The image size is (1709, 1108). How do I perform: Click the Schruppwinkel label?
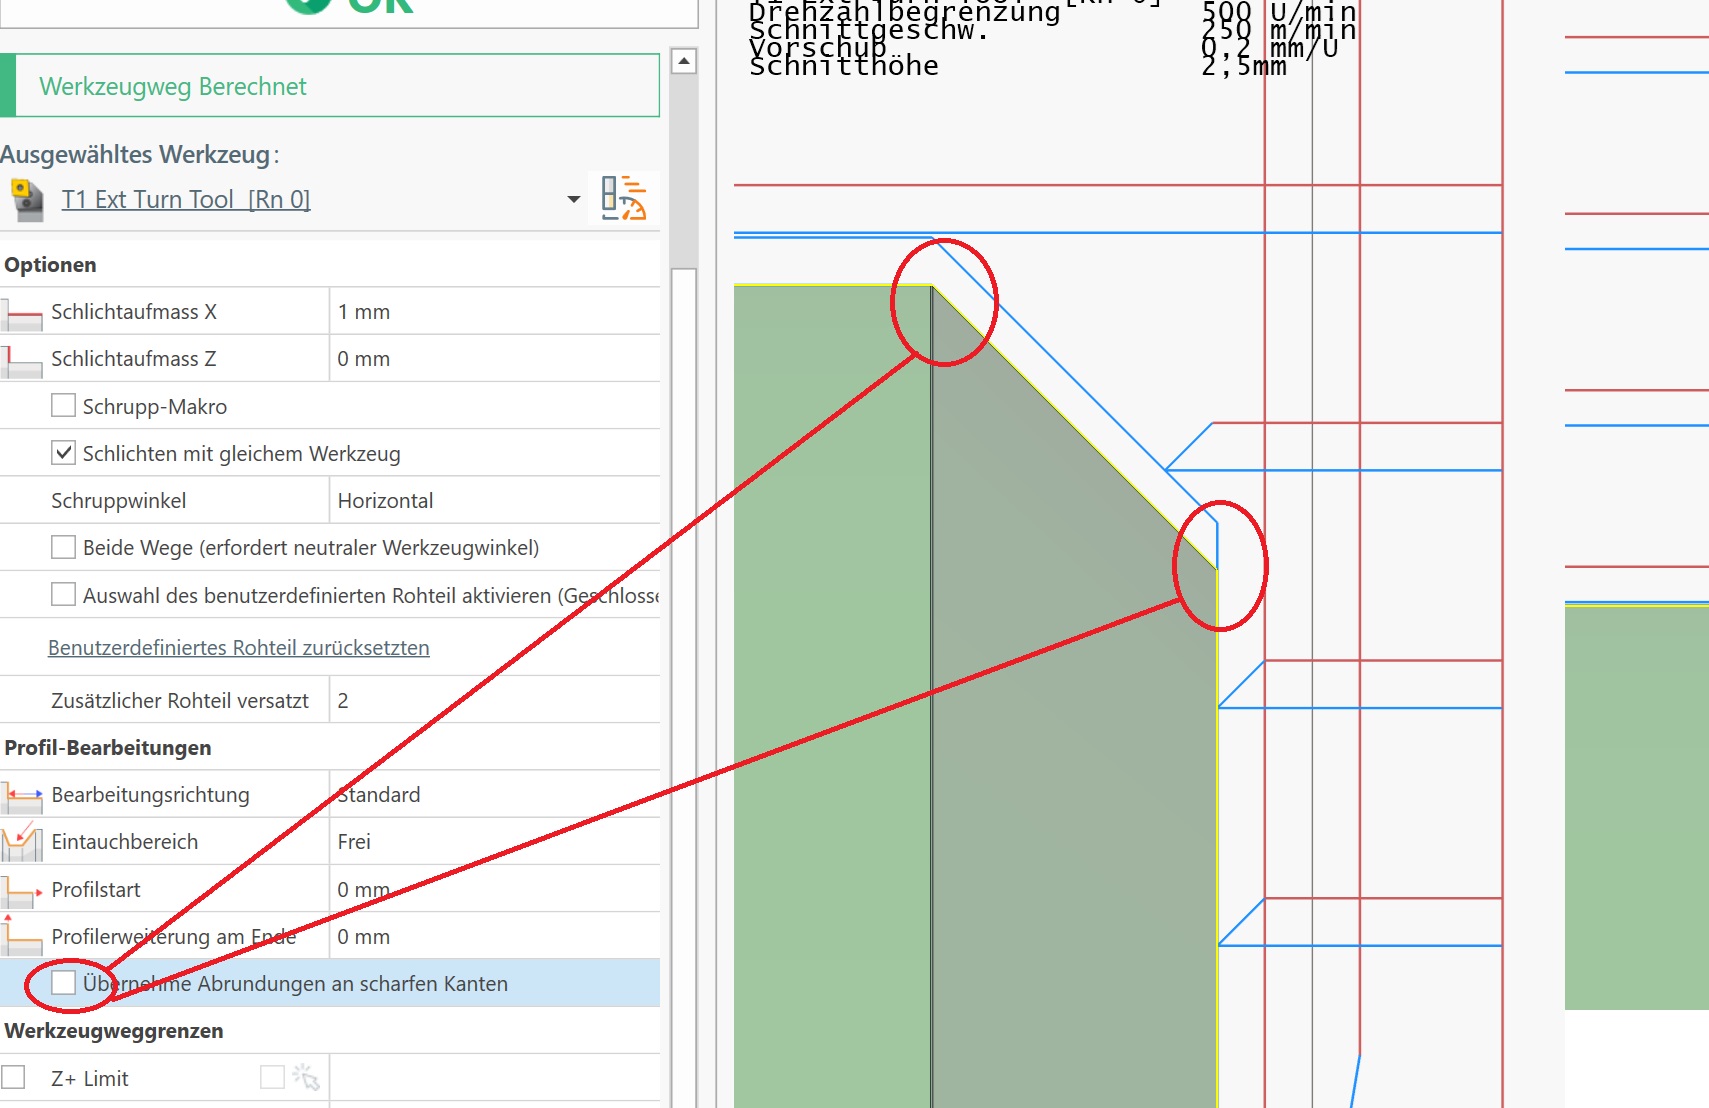click(118, 501)
